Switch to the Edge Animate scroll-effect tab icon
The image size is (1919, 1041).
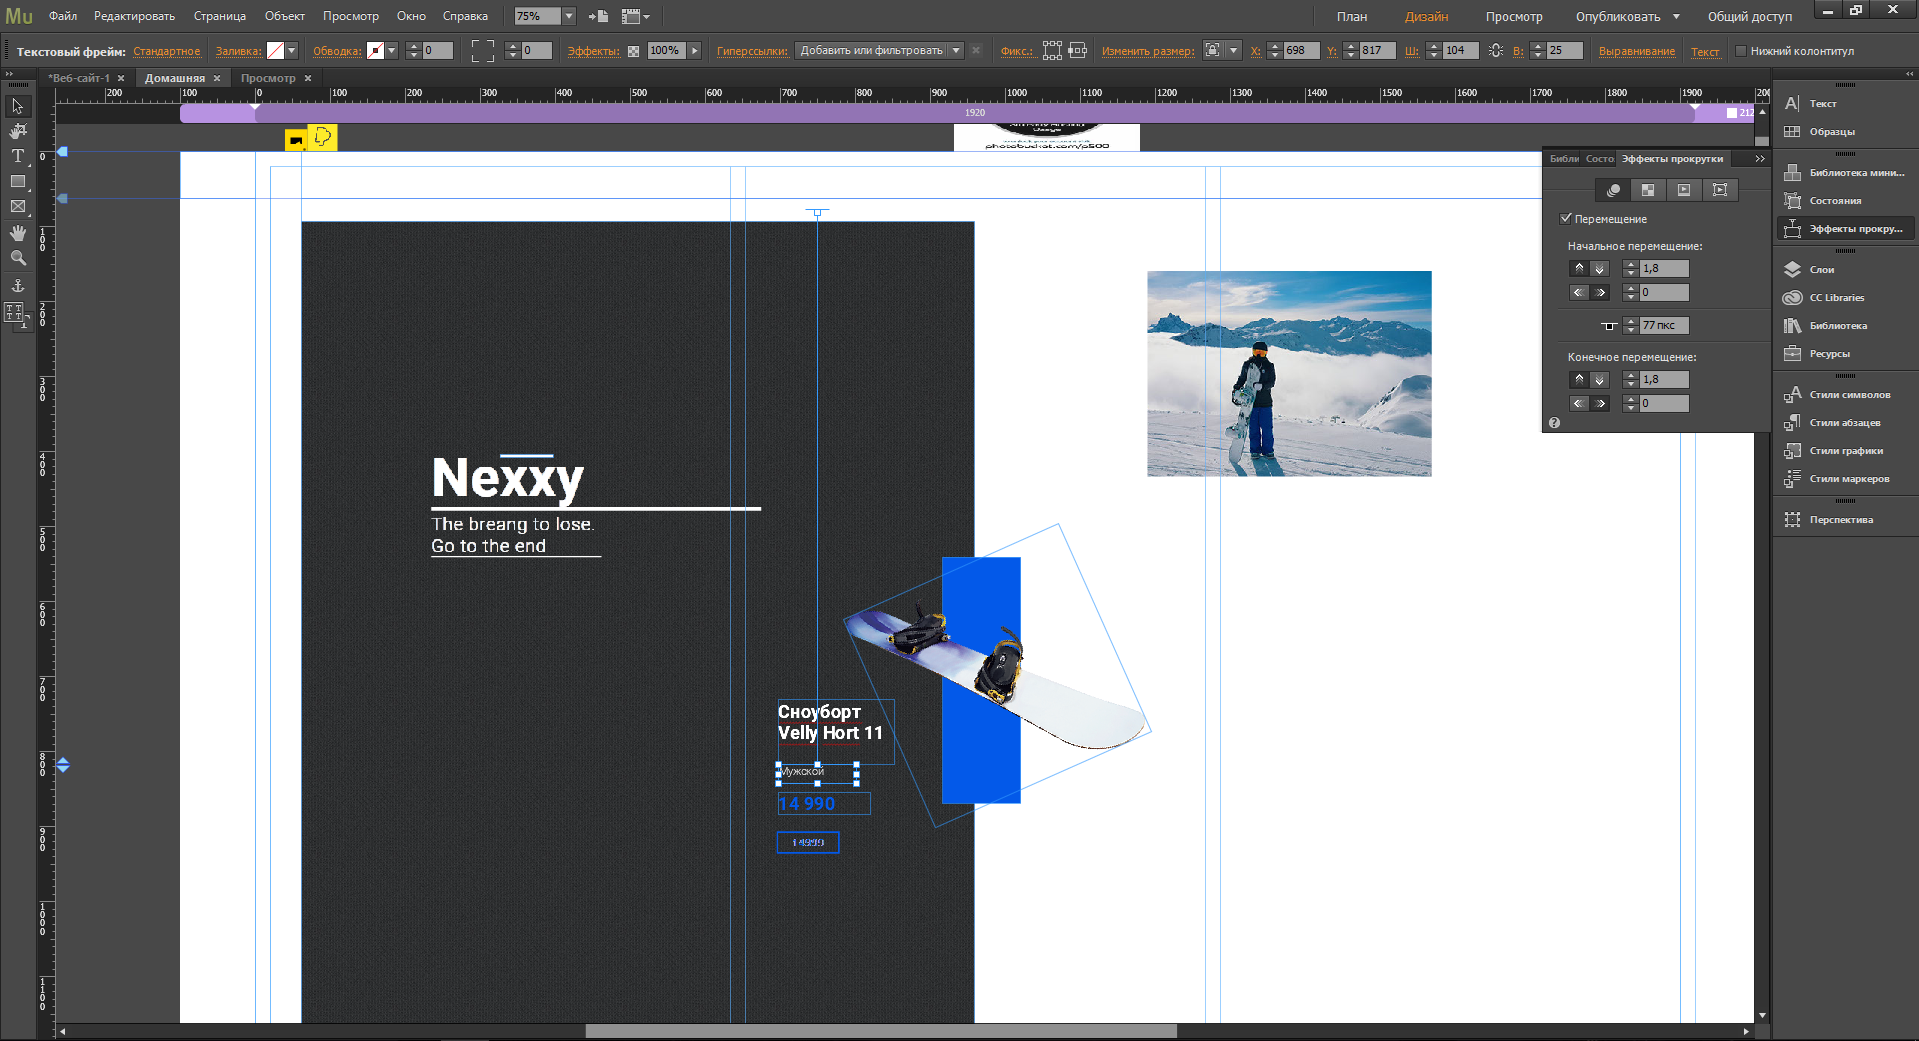click(1720, 190)
